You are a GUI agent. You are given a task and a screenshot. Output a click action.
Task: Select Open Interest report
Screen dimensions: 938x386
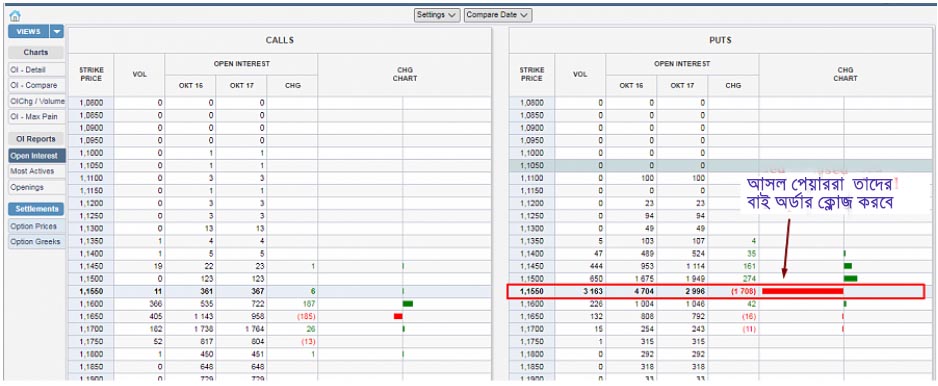(36, 156)
